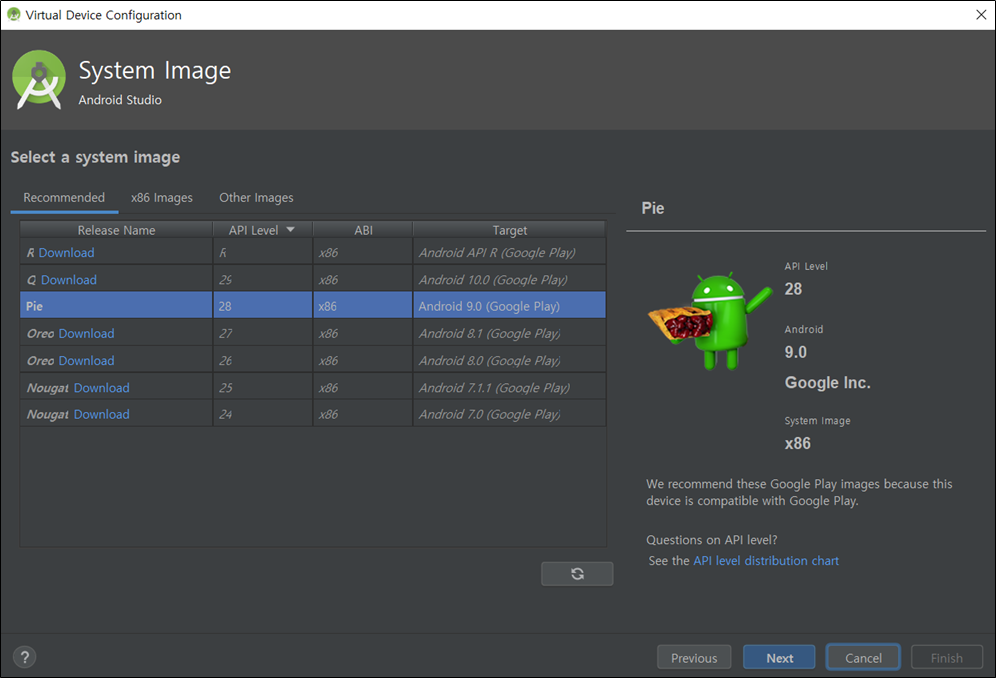
Task: Open help with the question mark icon
Action: (25, 657)
